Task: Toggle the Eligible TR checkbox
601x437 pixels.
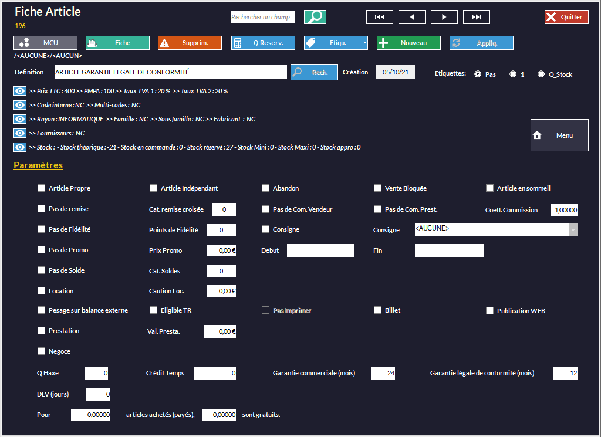Action: tap(153, 310)
